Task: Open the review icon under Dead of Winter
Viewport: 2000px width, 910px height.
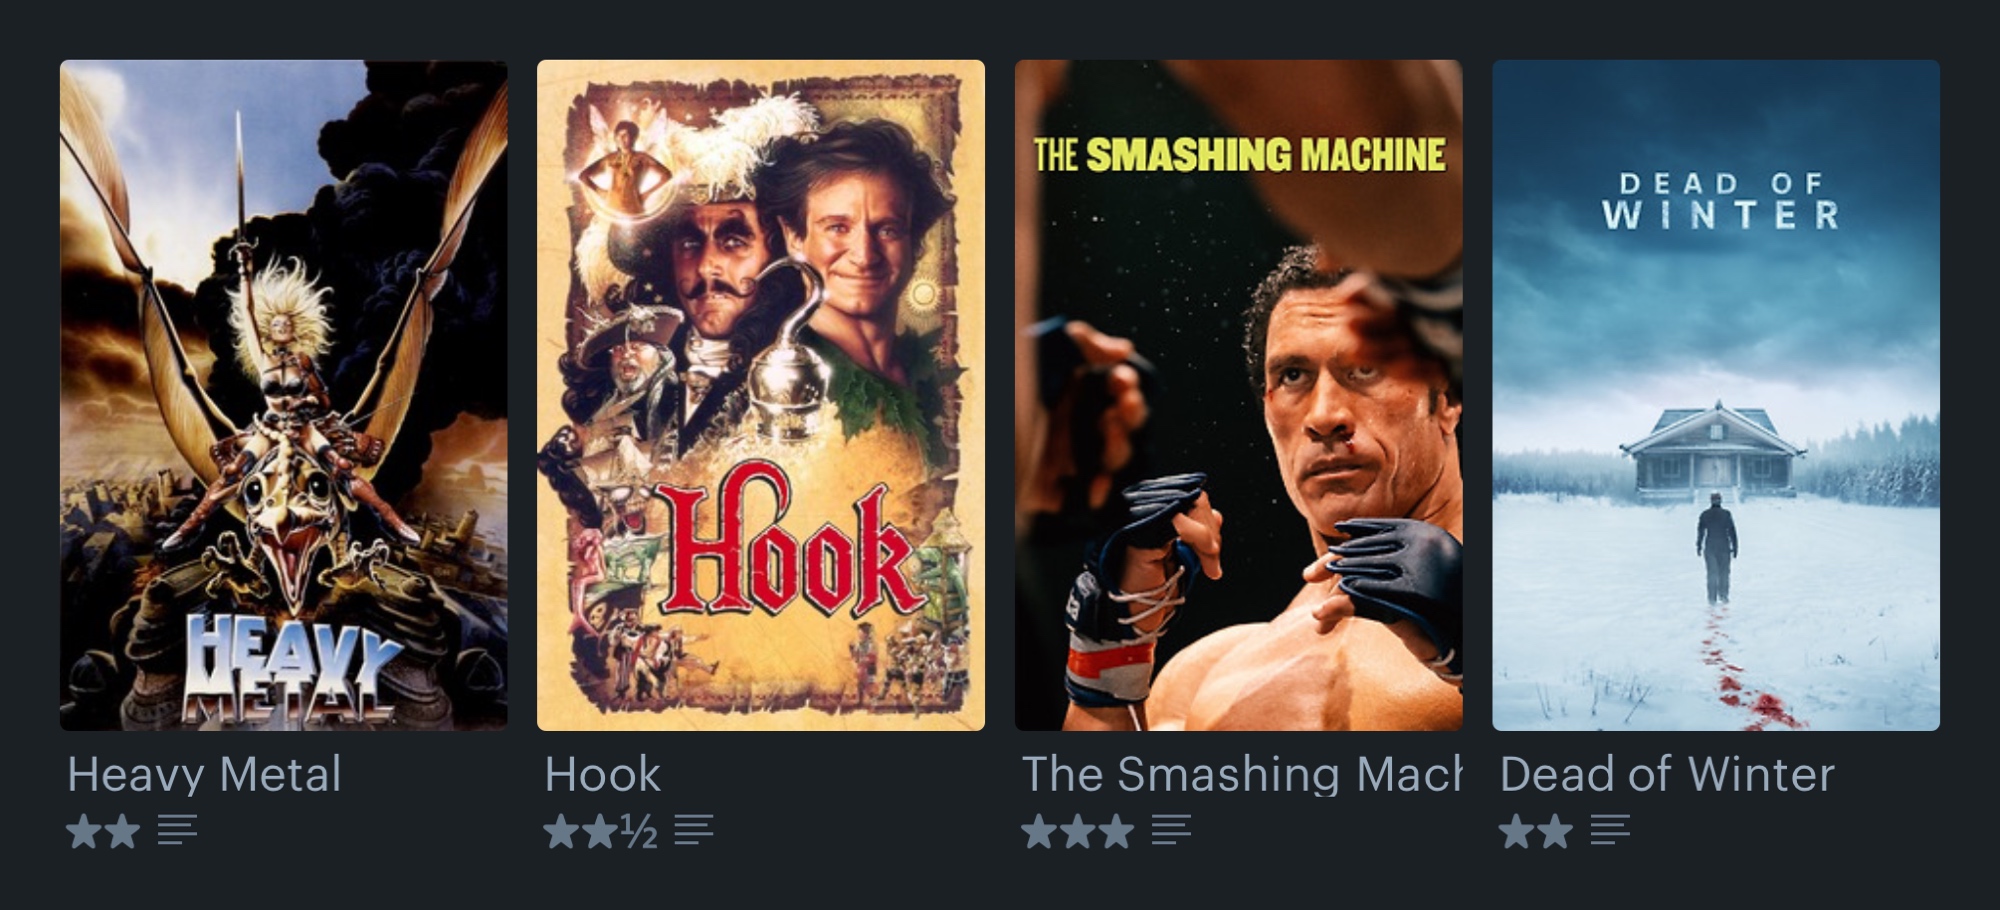Action: pyautogui.click(x=1610, y=830)
